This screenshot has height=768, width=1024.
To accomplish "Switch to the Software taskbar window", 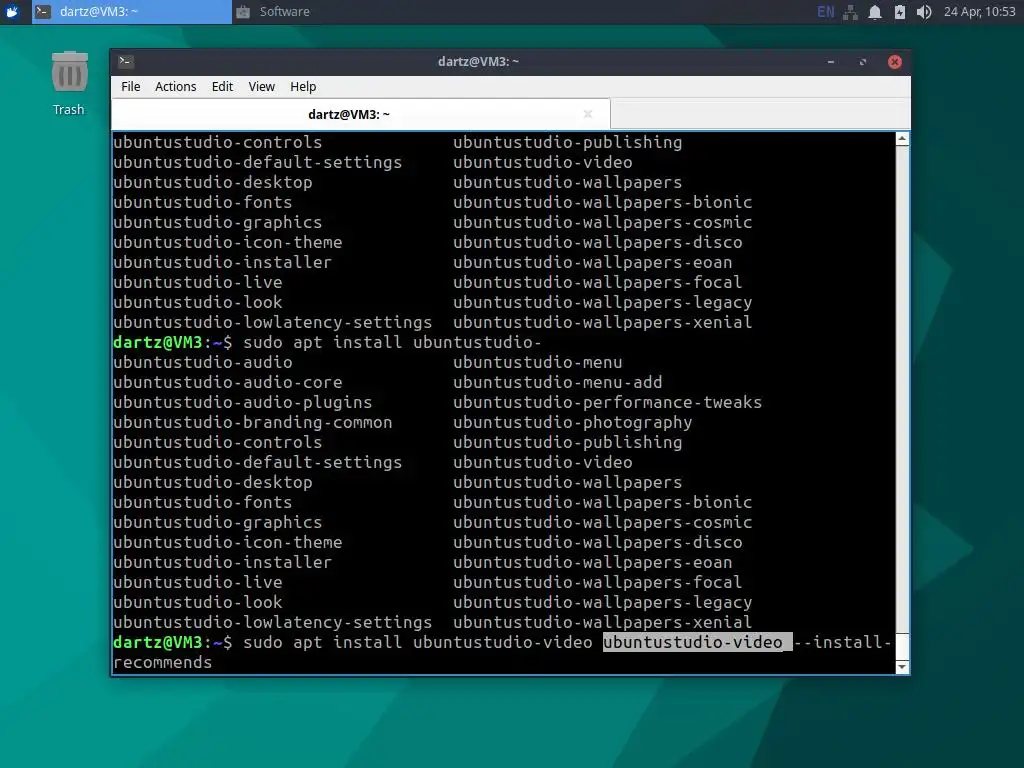I will click(x=273, y=12).
